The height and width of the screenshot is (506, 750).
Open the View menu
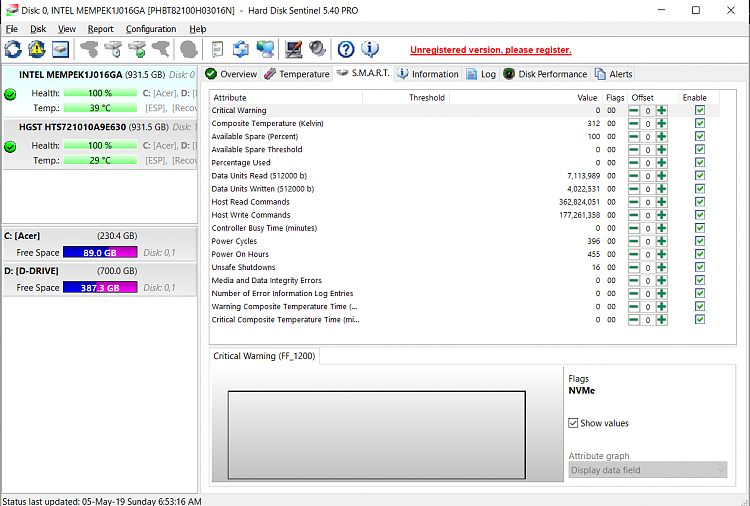pos(66,29)
